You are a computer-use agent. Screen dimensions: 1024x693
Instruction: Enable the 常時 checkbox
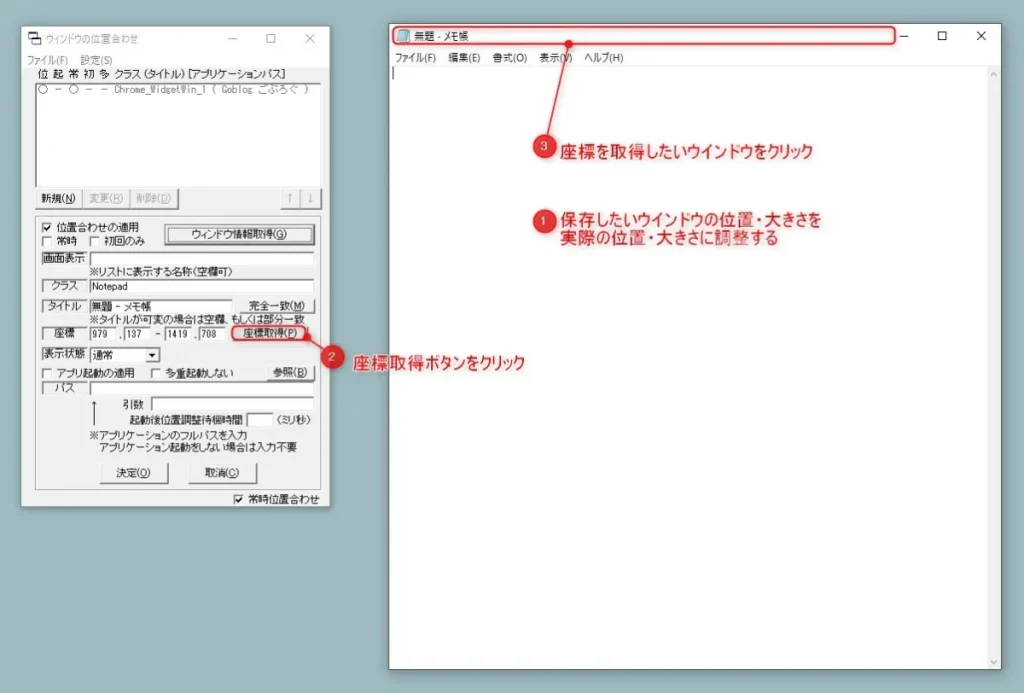46,240
